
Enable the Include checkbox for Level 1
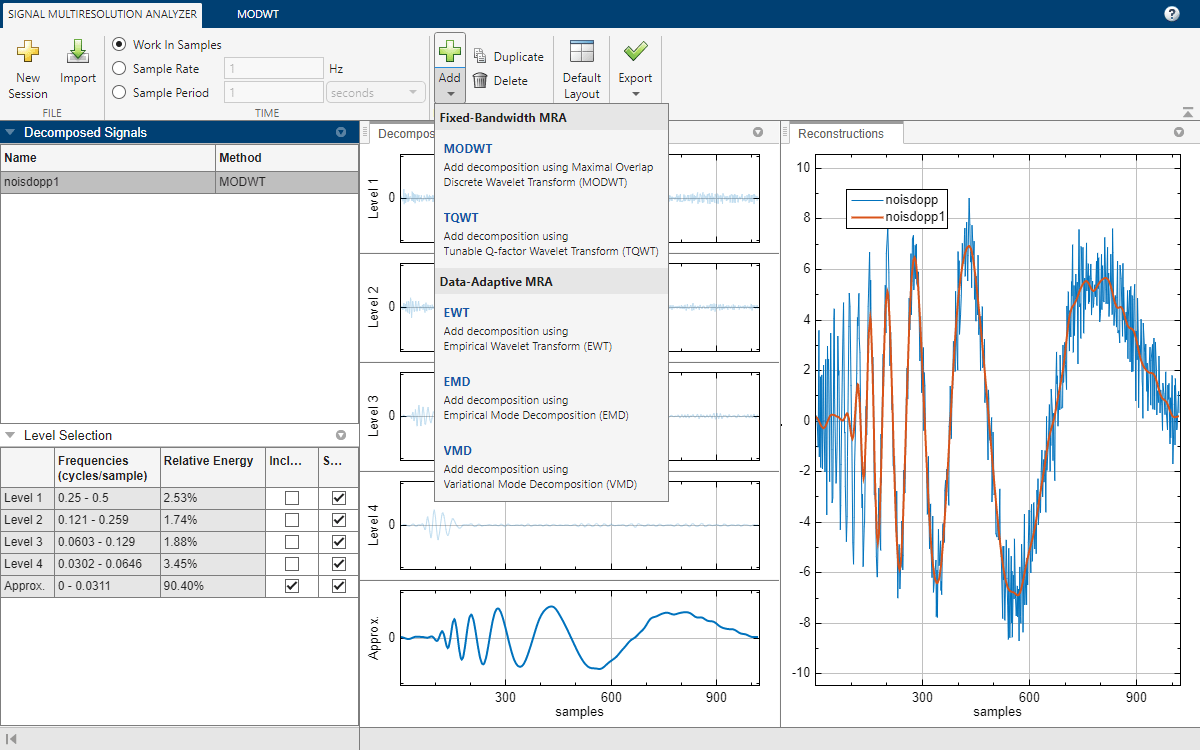(292, 498)
